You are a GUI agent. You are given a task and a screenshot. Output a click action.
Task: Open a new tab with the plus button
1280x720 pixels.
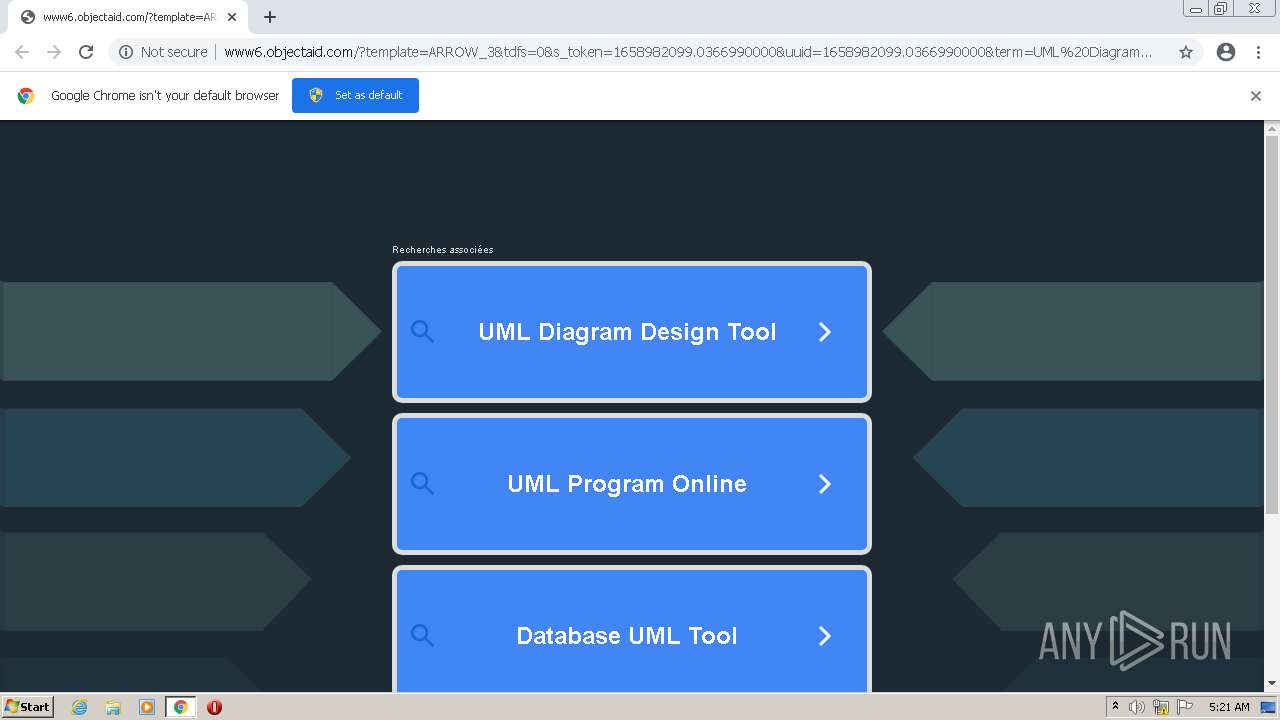pos(270,17)
